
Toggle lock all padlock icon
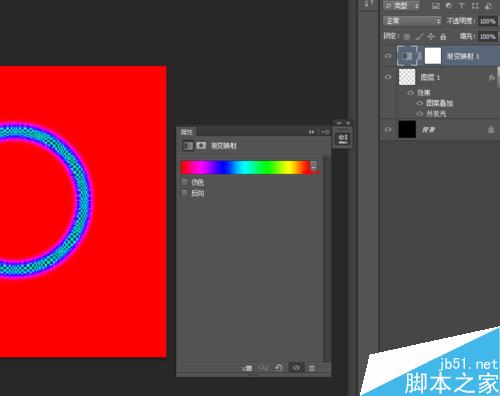point(443,36)
